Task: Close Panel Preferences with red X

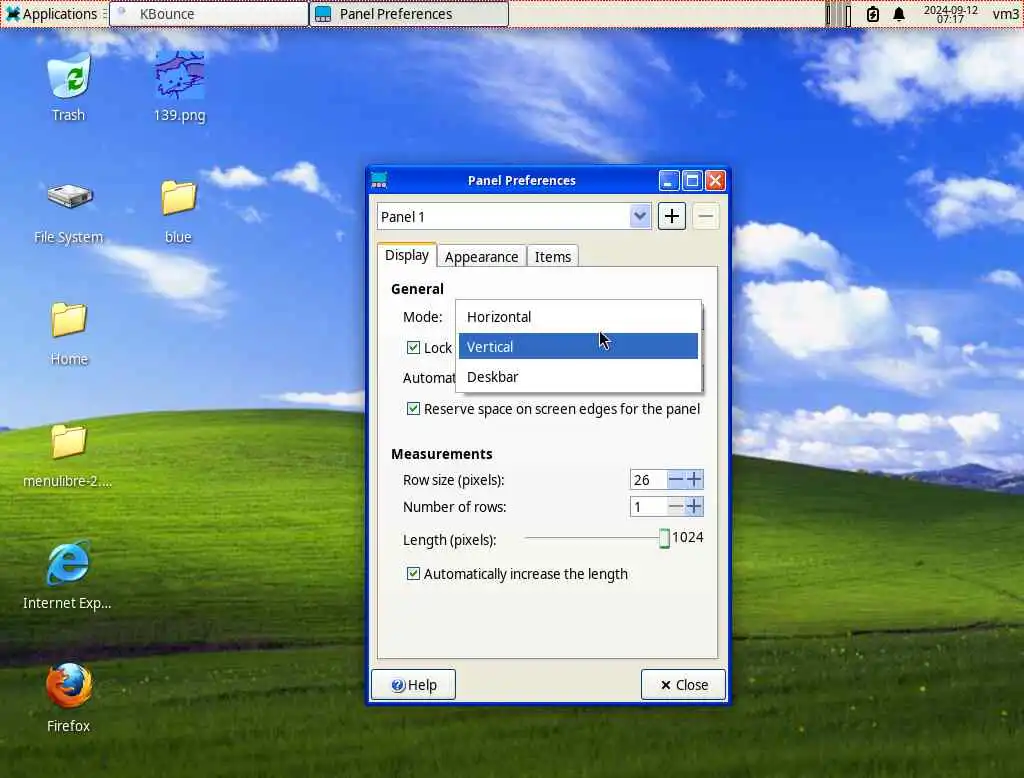Action: pyautogui.click(x=715, y=180)
